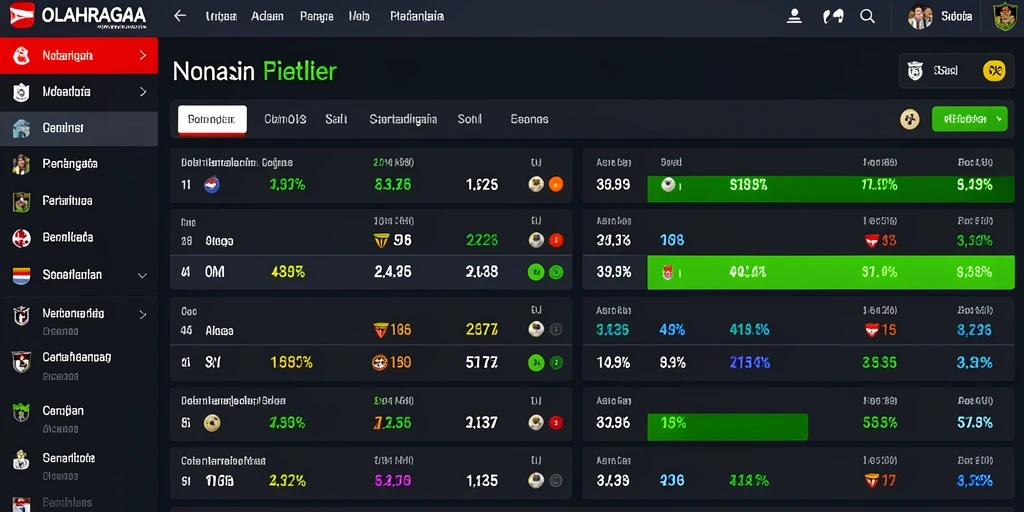Toggle the green circle pair in OM row
This screenshot has height=512, width=1024.
point(545,272)
